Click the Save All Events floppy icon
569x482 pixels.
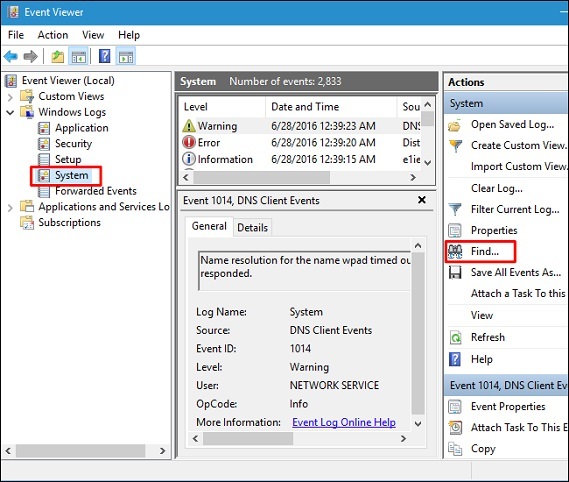455,272
